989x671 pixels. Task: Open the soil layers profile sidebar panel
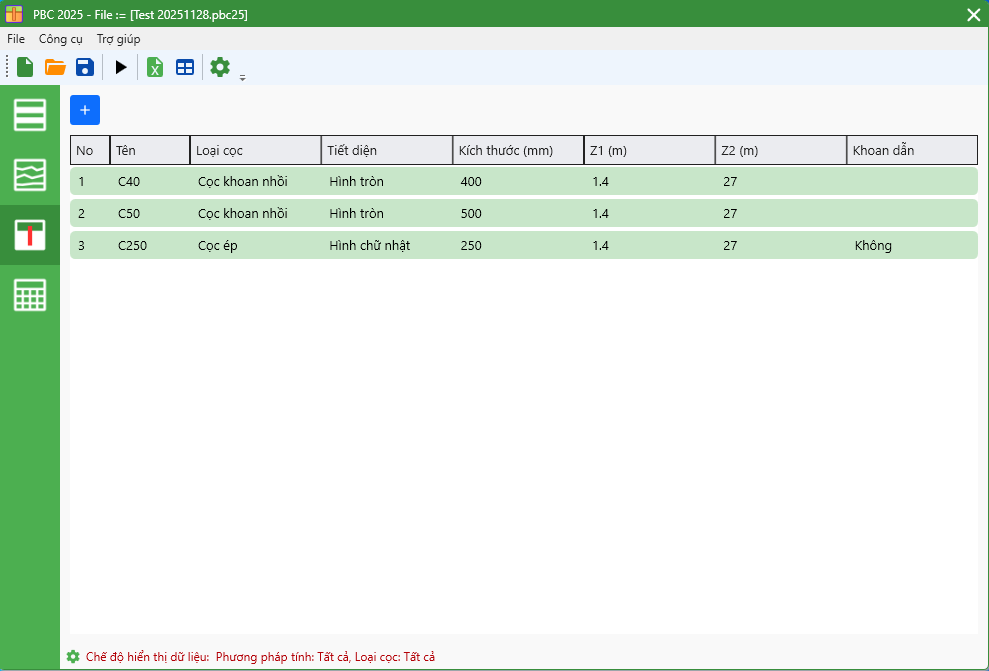pos(30,175)
